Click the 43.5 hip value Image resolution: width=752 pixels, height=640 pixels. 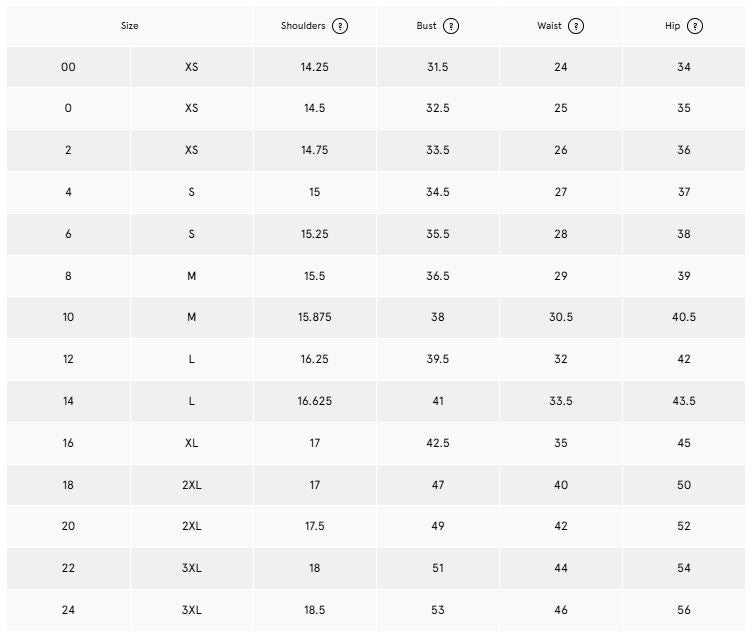(684, 401)
